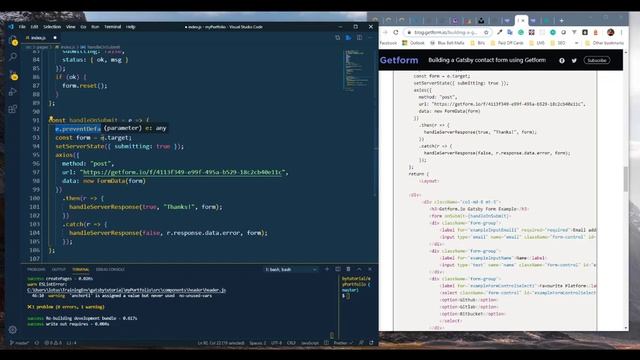Screen dimensions: 640x360
Task: Close the terminal panel
Action: coord(370,269)
